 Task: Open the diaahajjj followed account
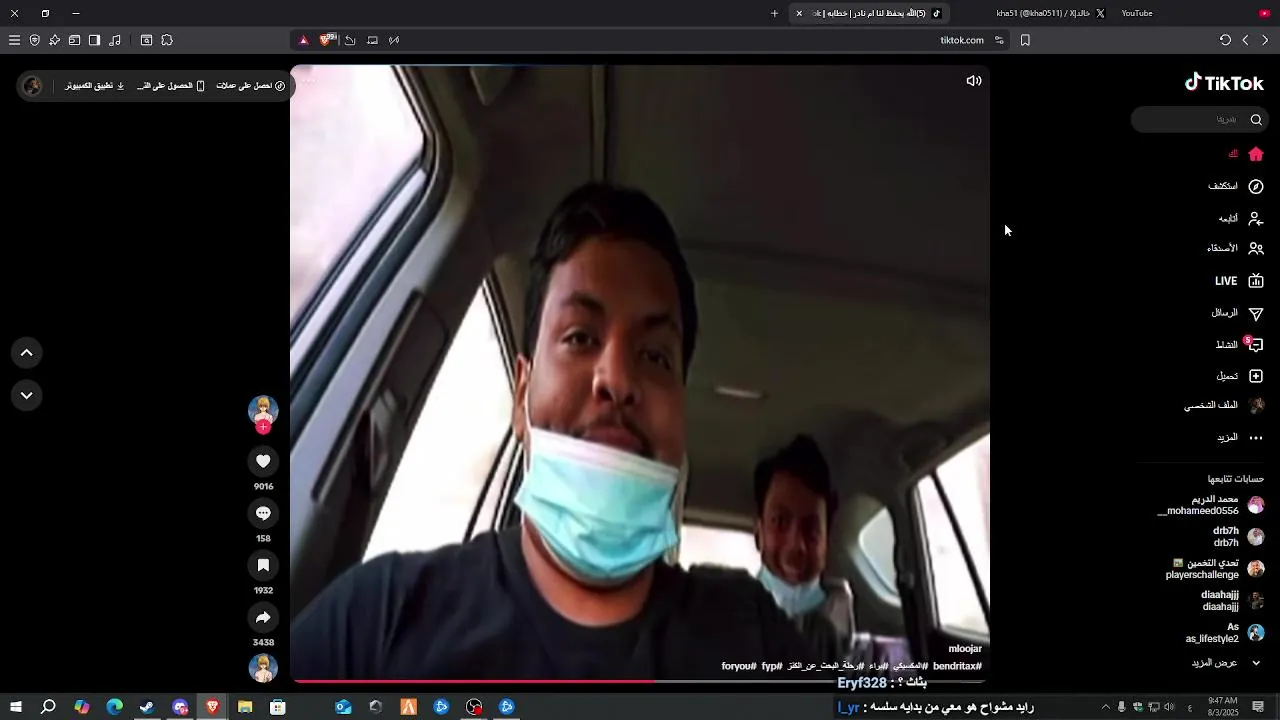click(x=1232, y=601)
